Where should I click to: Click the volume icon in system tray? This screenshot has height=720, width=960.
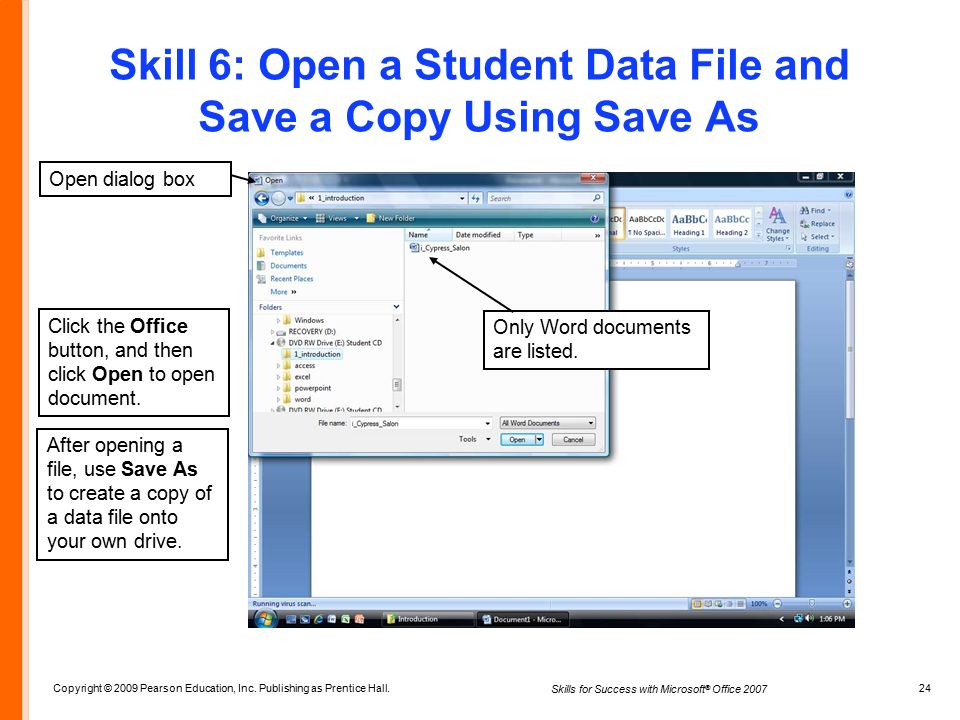(x=810, y=618)
